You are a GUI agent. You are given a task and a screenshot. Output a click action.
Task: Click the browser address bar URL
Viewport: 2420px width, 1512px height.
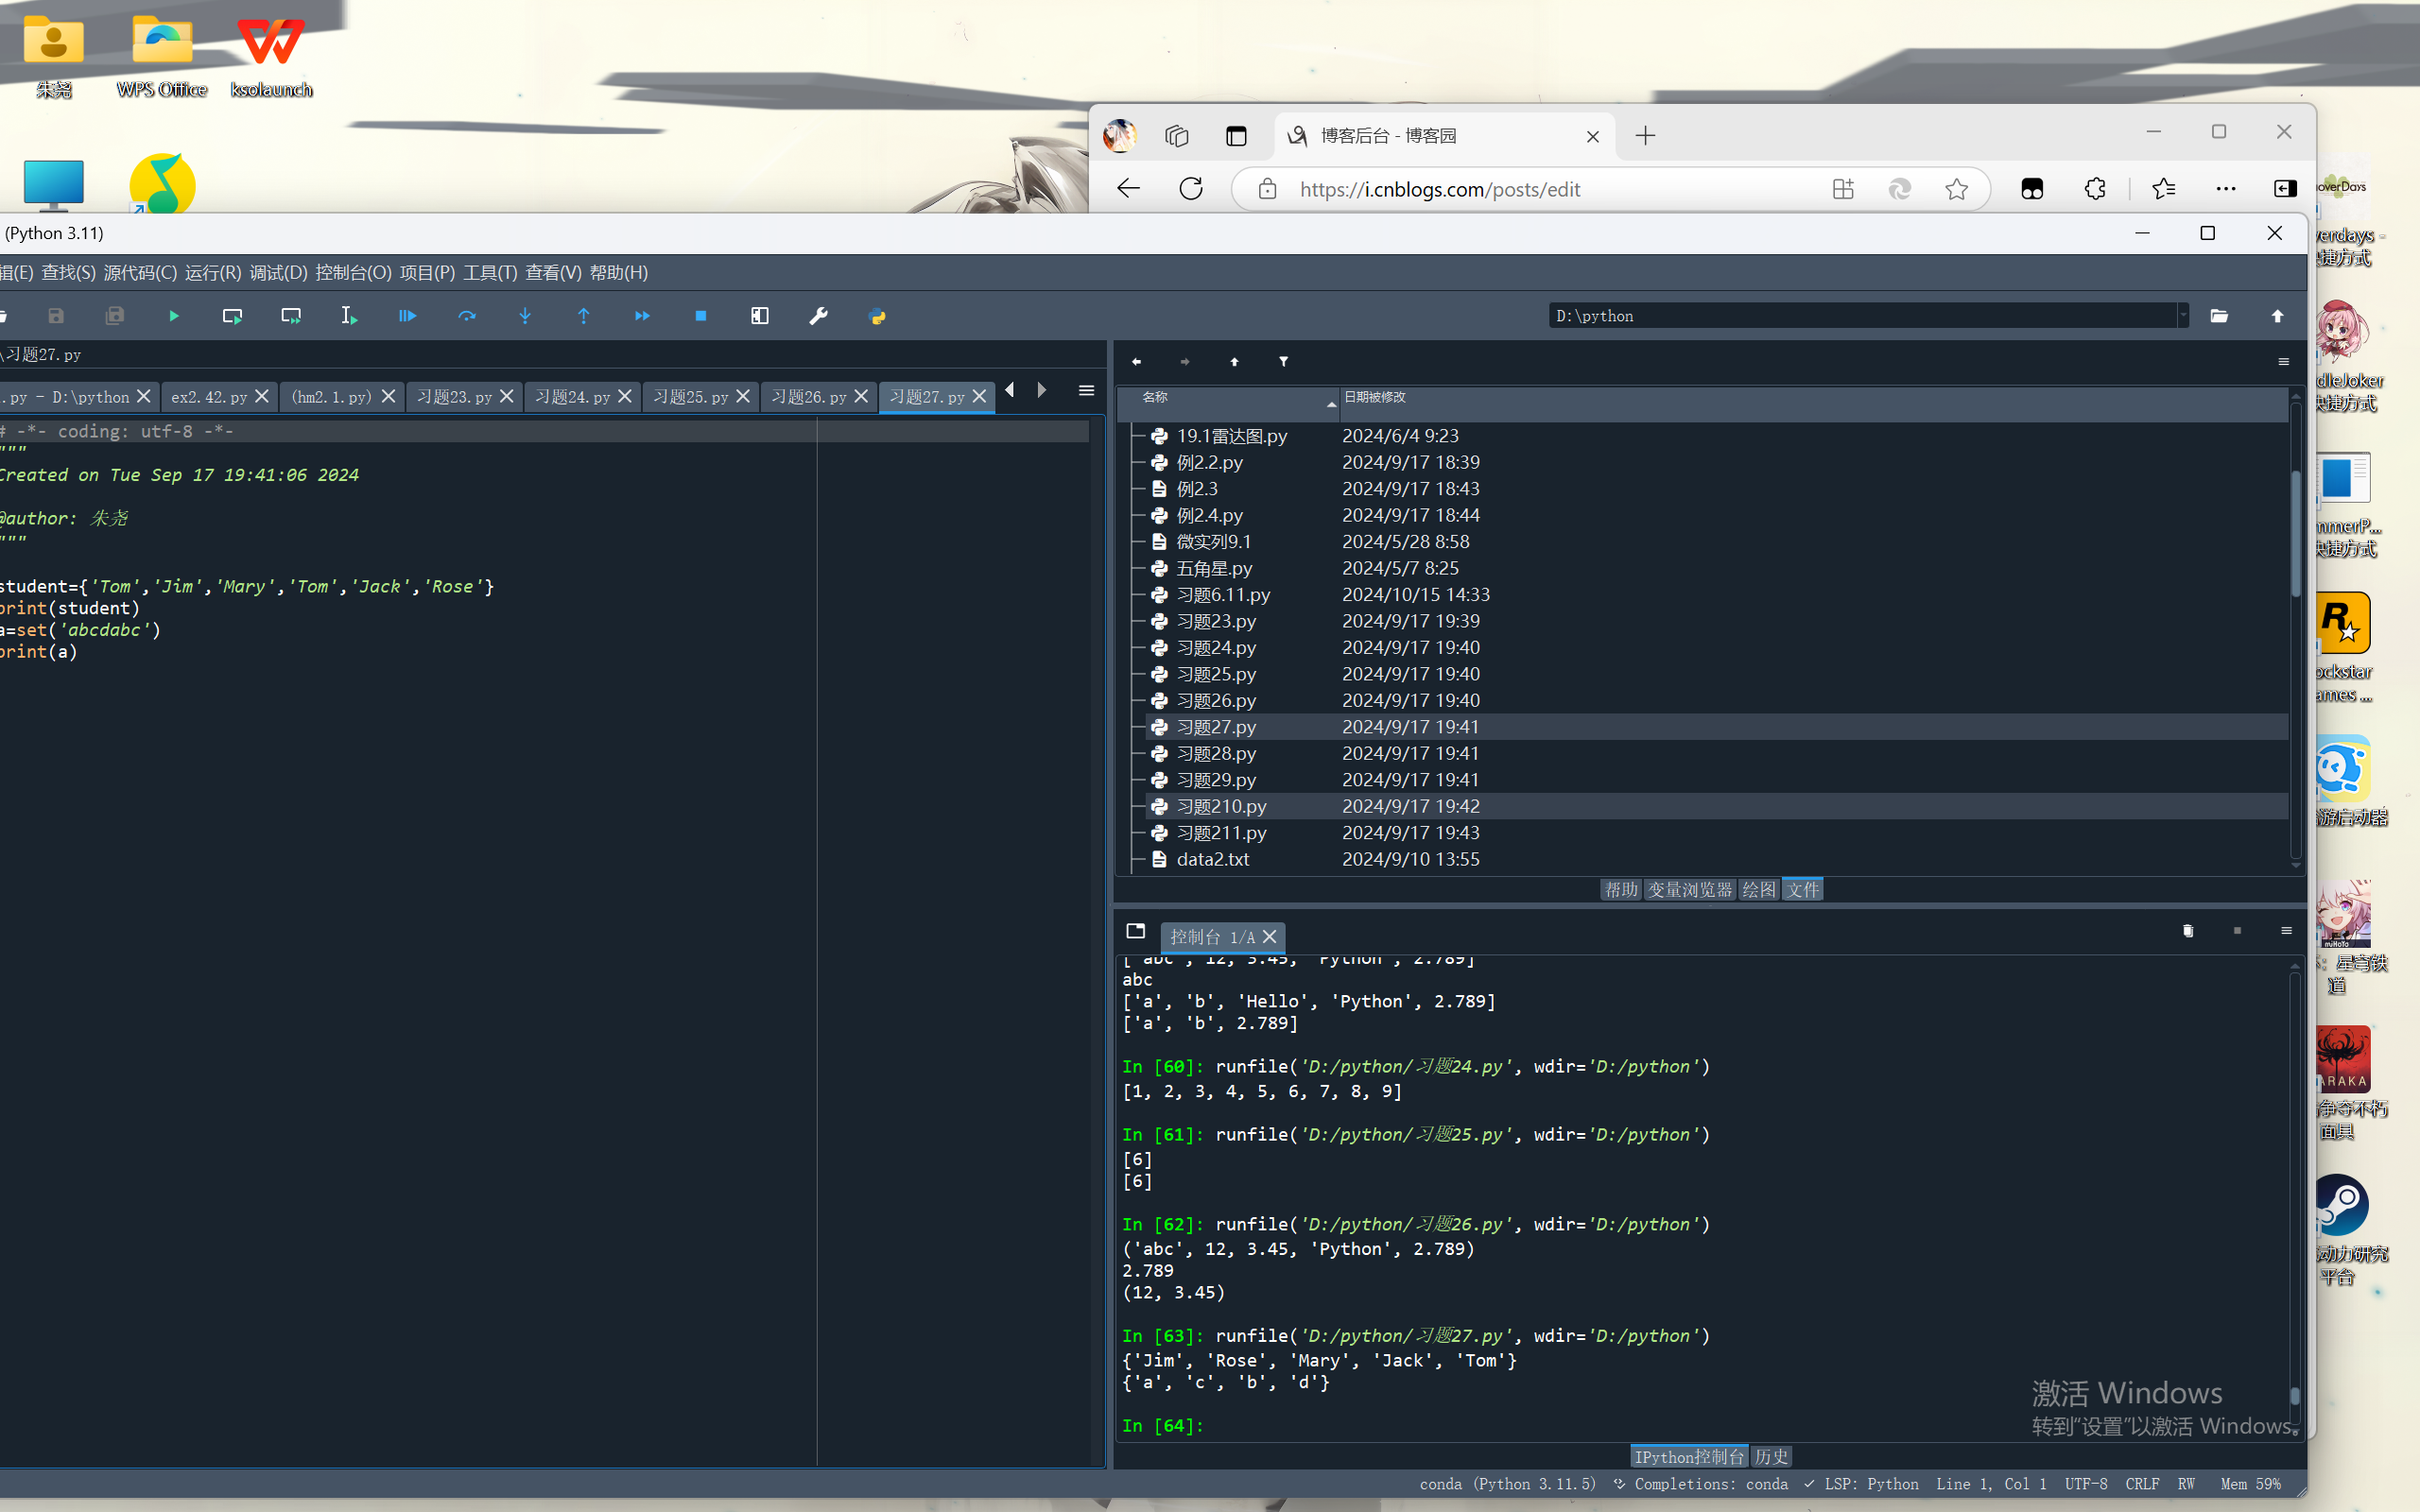click(1440, 189)
